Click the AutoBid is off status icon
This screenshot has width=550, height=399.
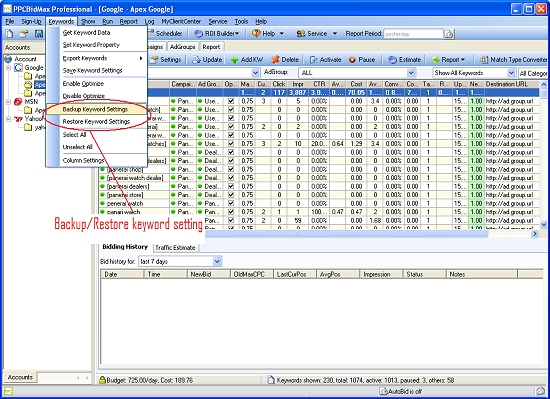384,391
